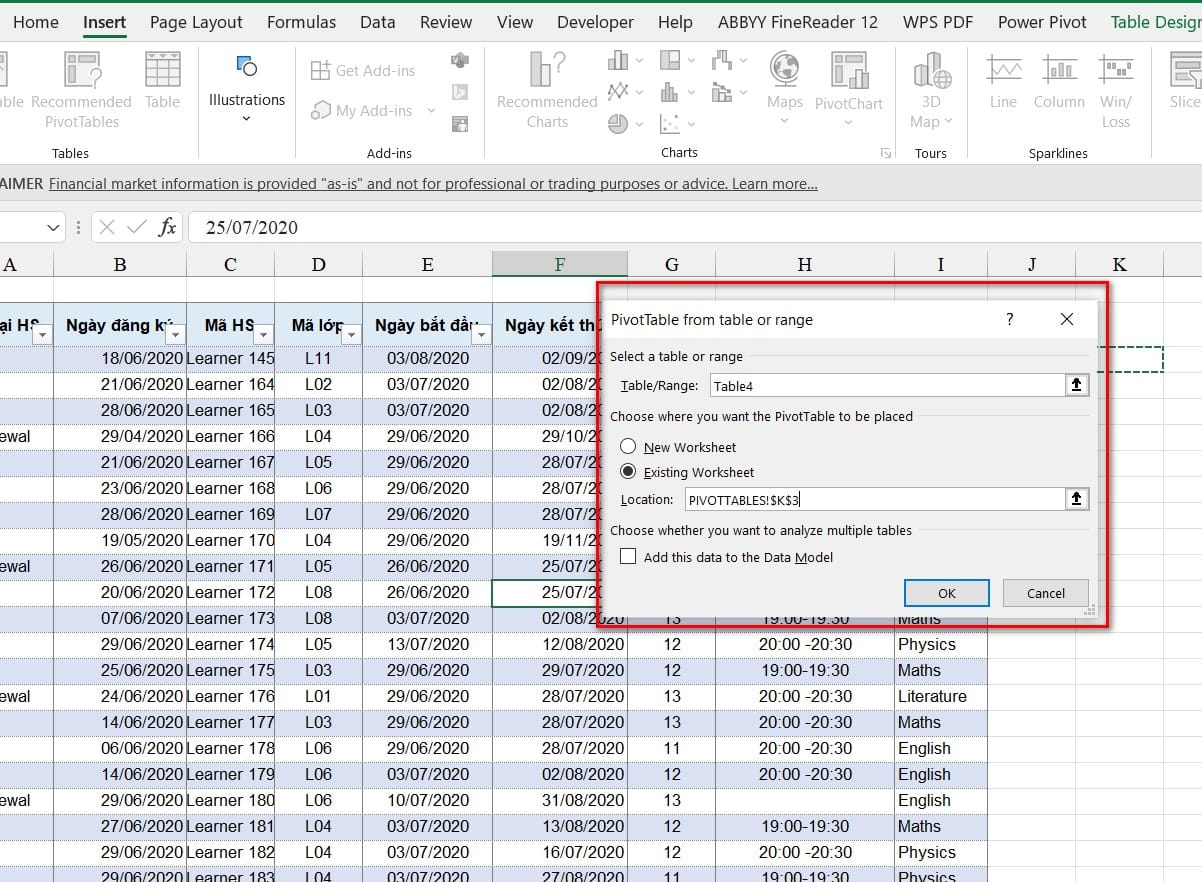Click cell with date 18/06/2020
The width and height of the screenshot is (1202, 882).
(120, 358)
